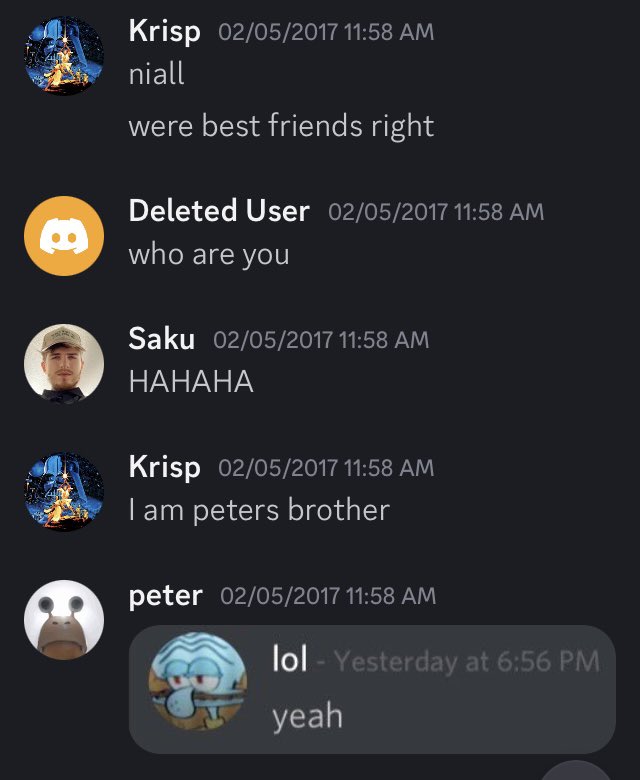Image resolution: width=640 pixels, height=780 pixels.
Task: Open peter's snail avatar profile
Action: (64, 620)
